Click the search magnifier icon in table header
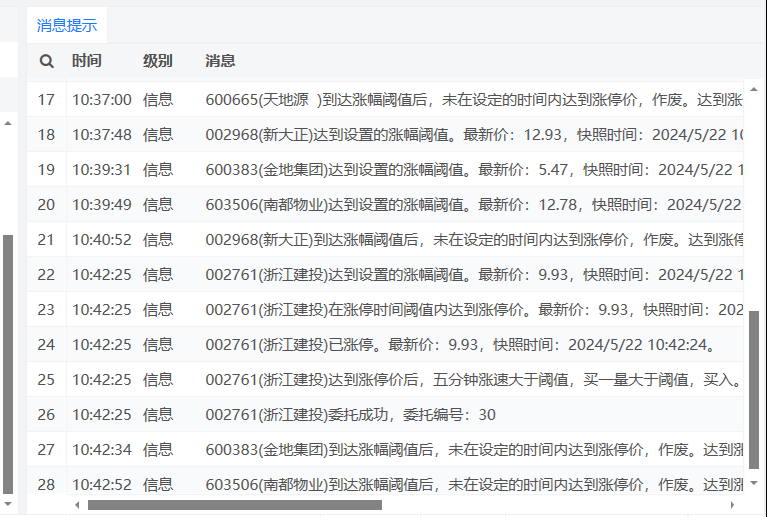 (46, 61)
